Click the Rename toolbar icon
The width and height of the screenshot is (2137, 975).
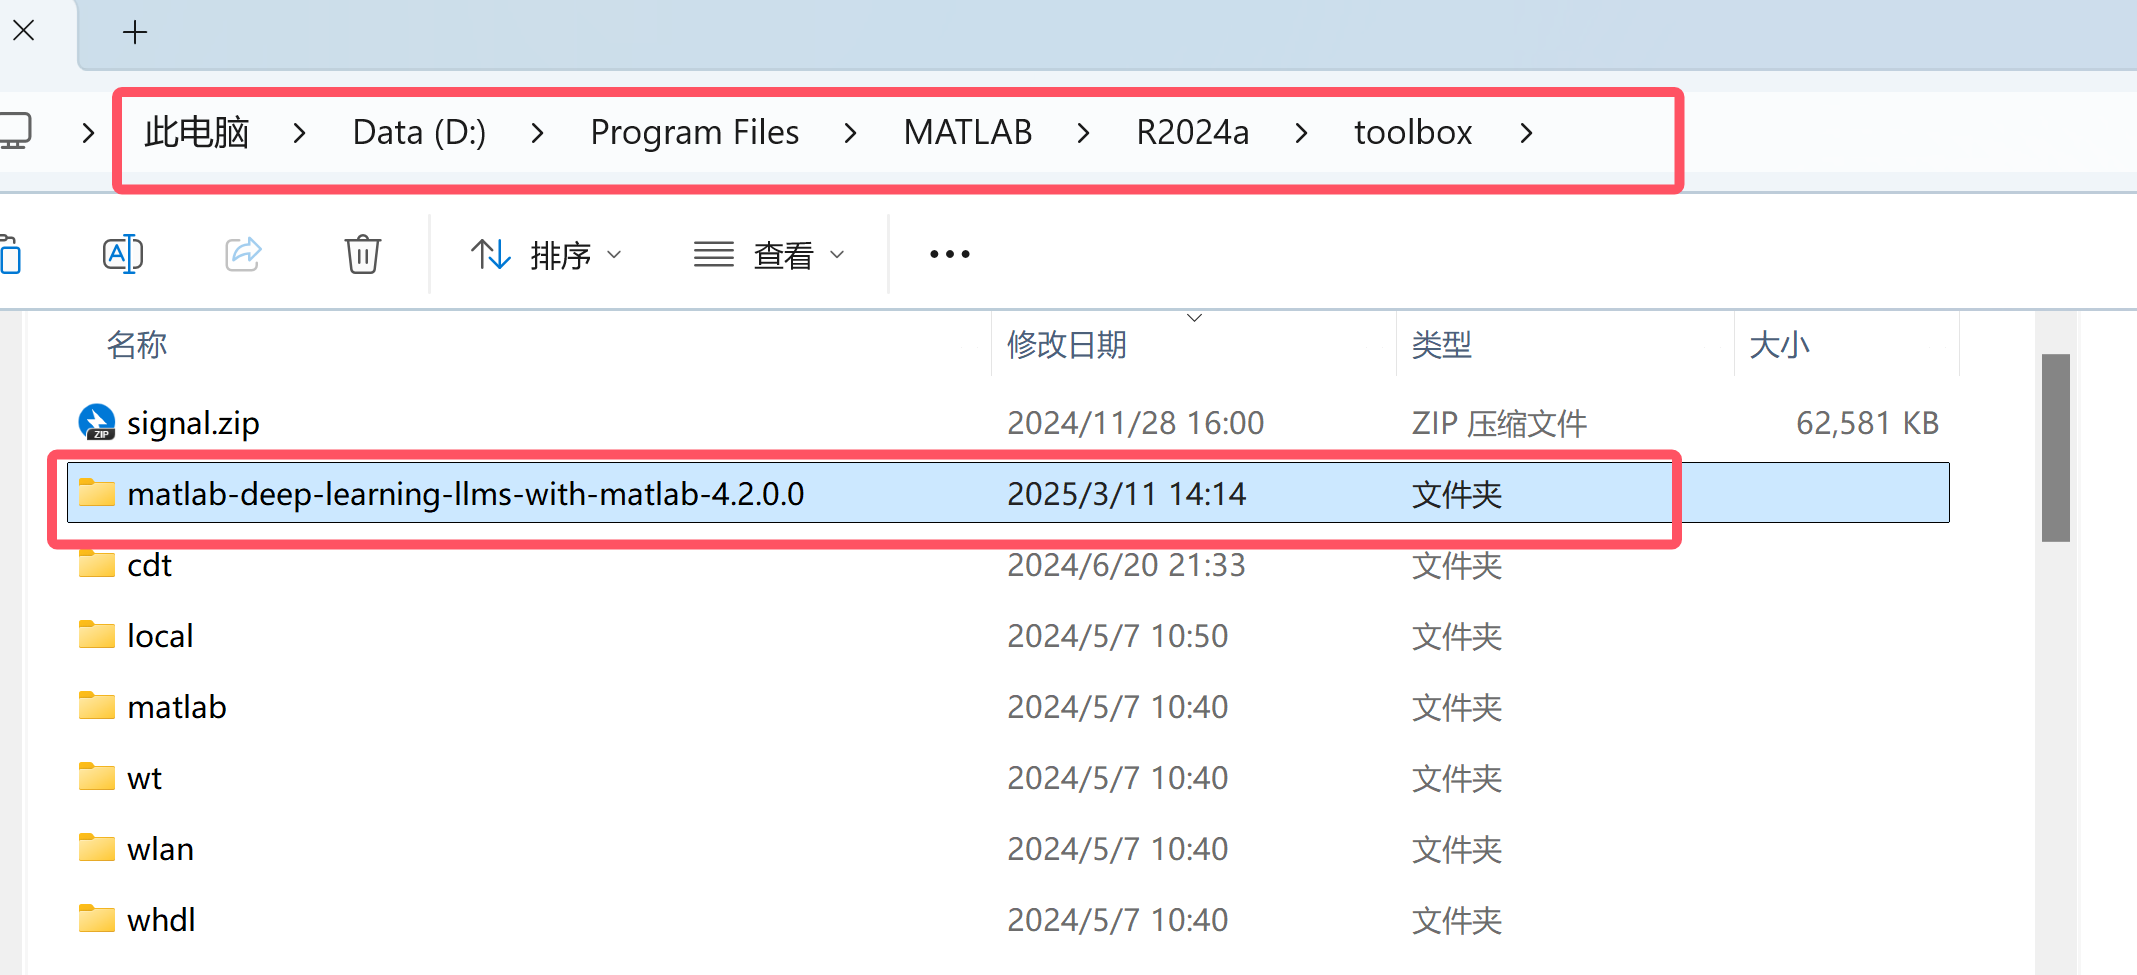(x=122, y=254)
